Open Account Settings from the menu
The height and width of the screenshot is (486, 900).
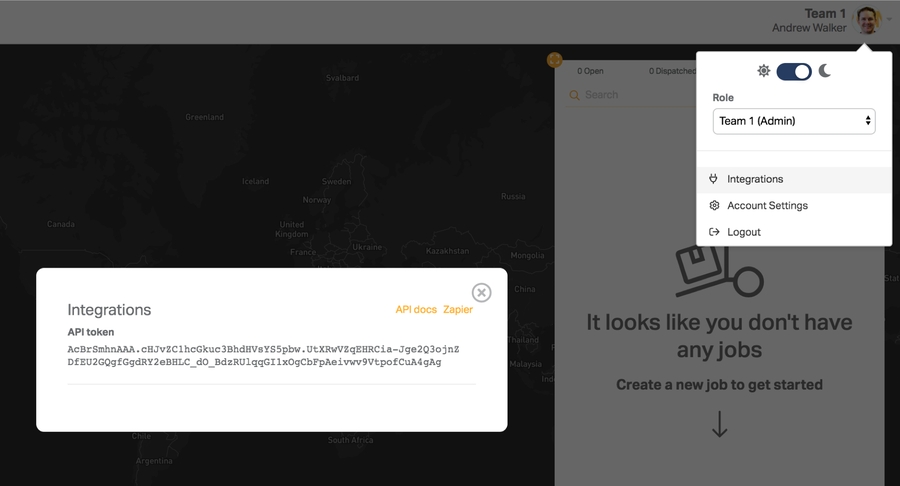pos(767,205)
